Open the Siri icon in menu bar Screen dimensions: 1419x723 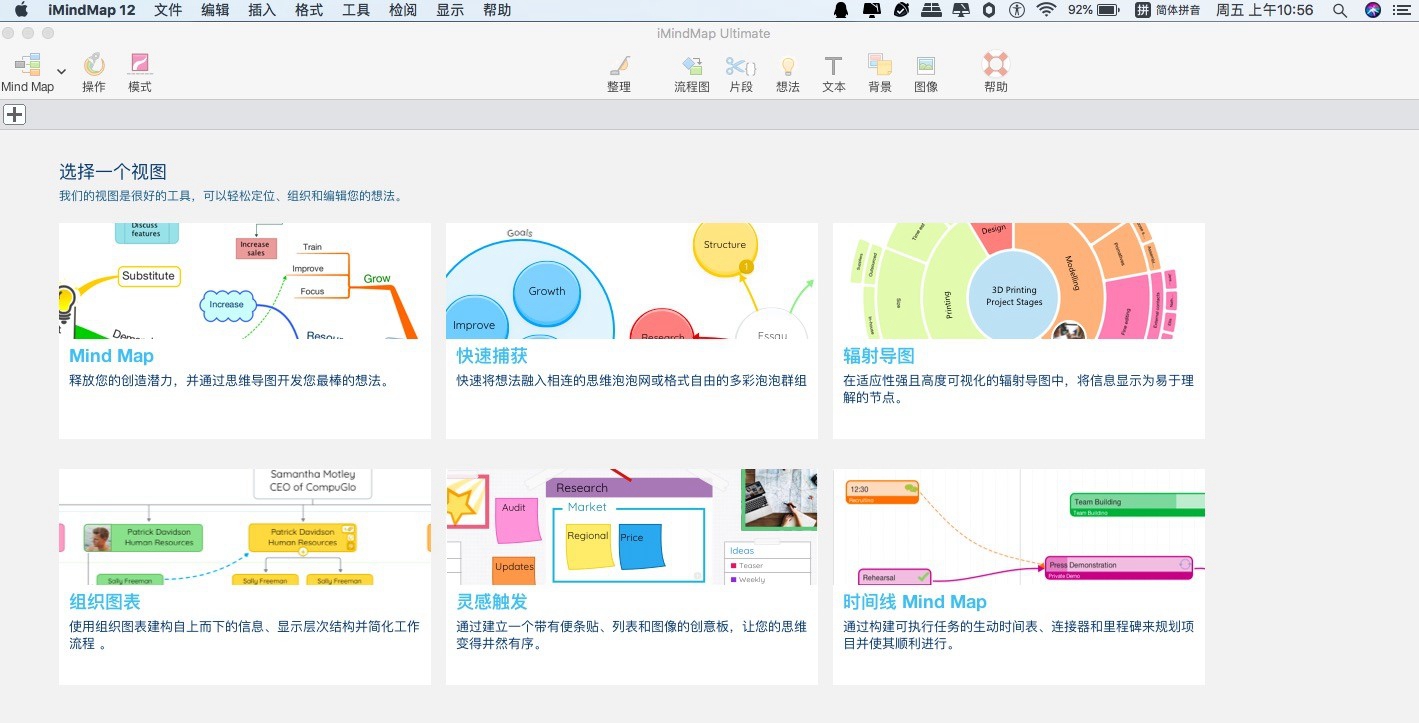(x=1373, y=10)
